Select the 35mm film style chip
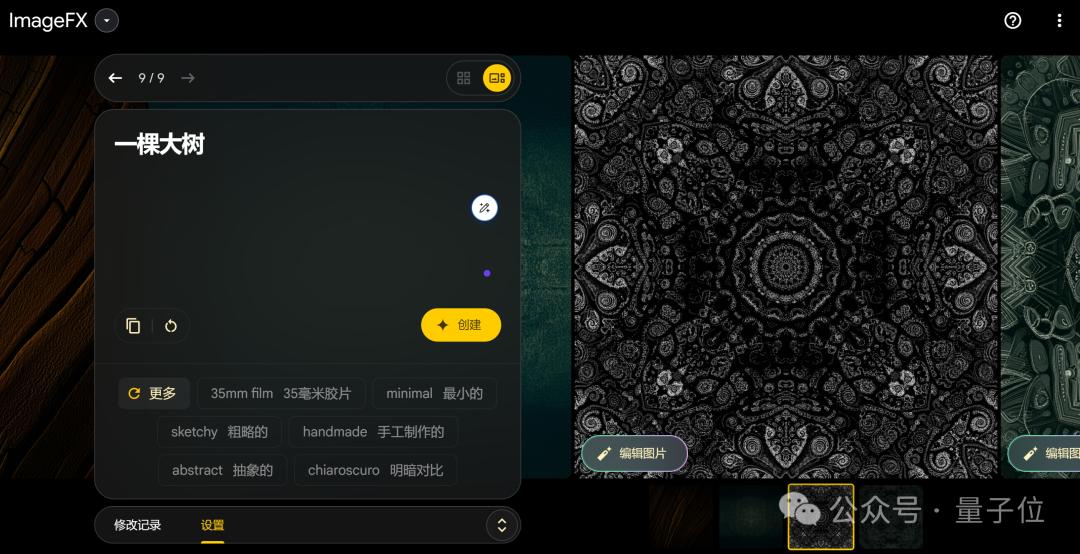Viewport: 1080px width, 554px height. [281, 394]
